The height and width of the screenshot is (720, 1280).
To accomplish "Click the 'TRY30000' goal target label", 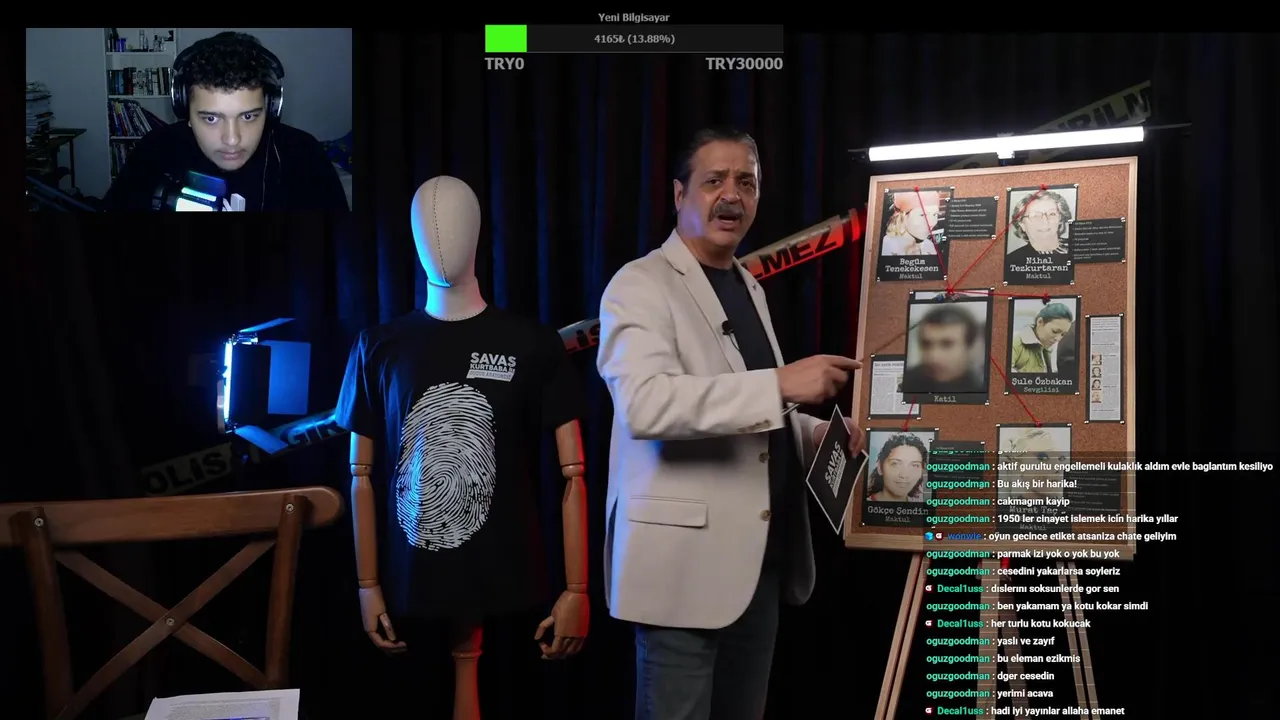I will pyautogui.click(x=744, y=64).
